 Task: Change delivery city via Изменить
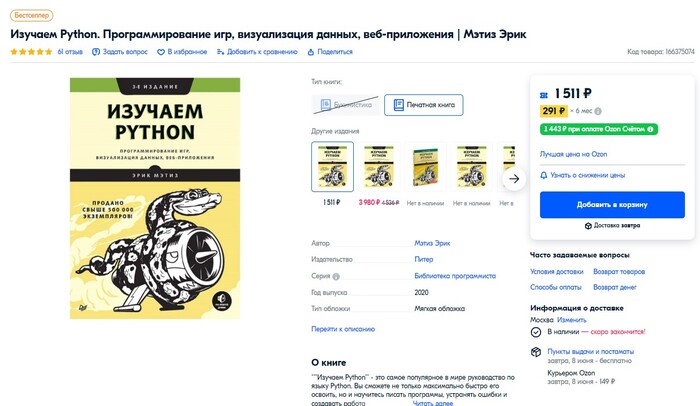coord(571,320)
